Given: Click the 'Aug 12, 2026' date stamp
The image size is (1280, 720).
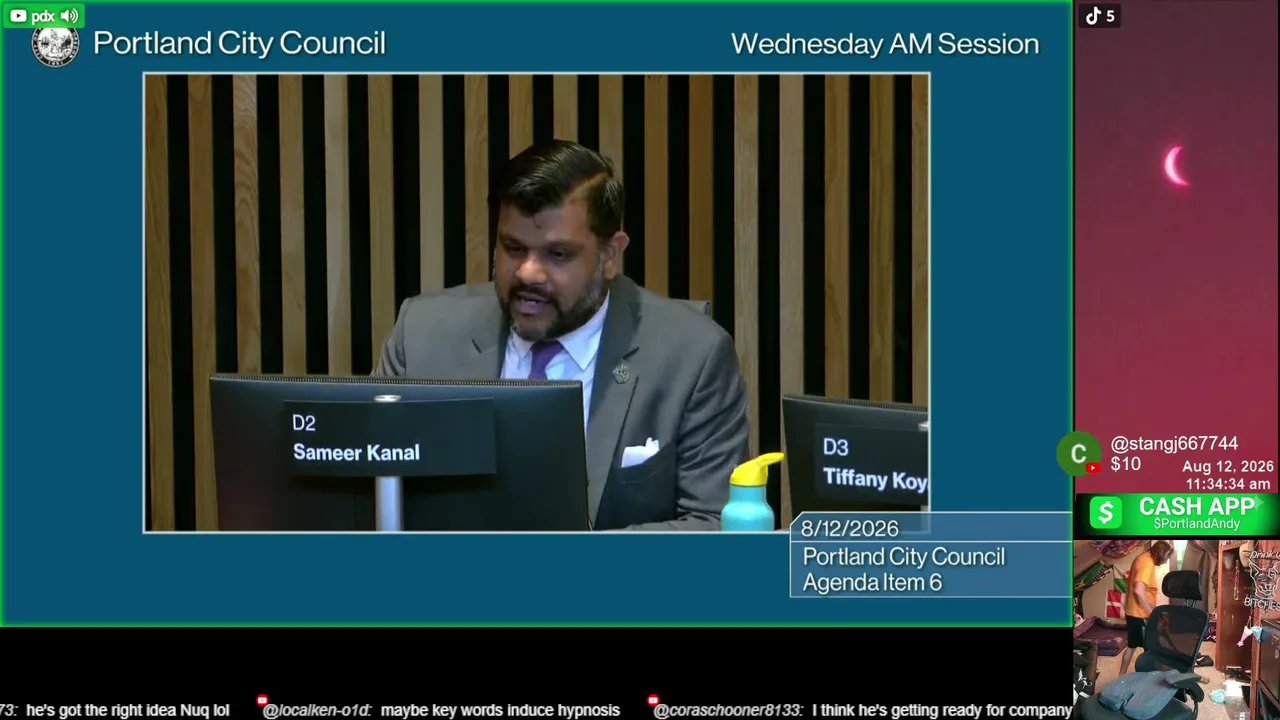Looking at the screenshot, I should click(1228, 467).
